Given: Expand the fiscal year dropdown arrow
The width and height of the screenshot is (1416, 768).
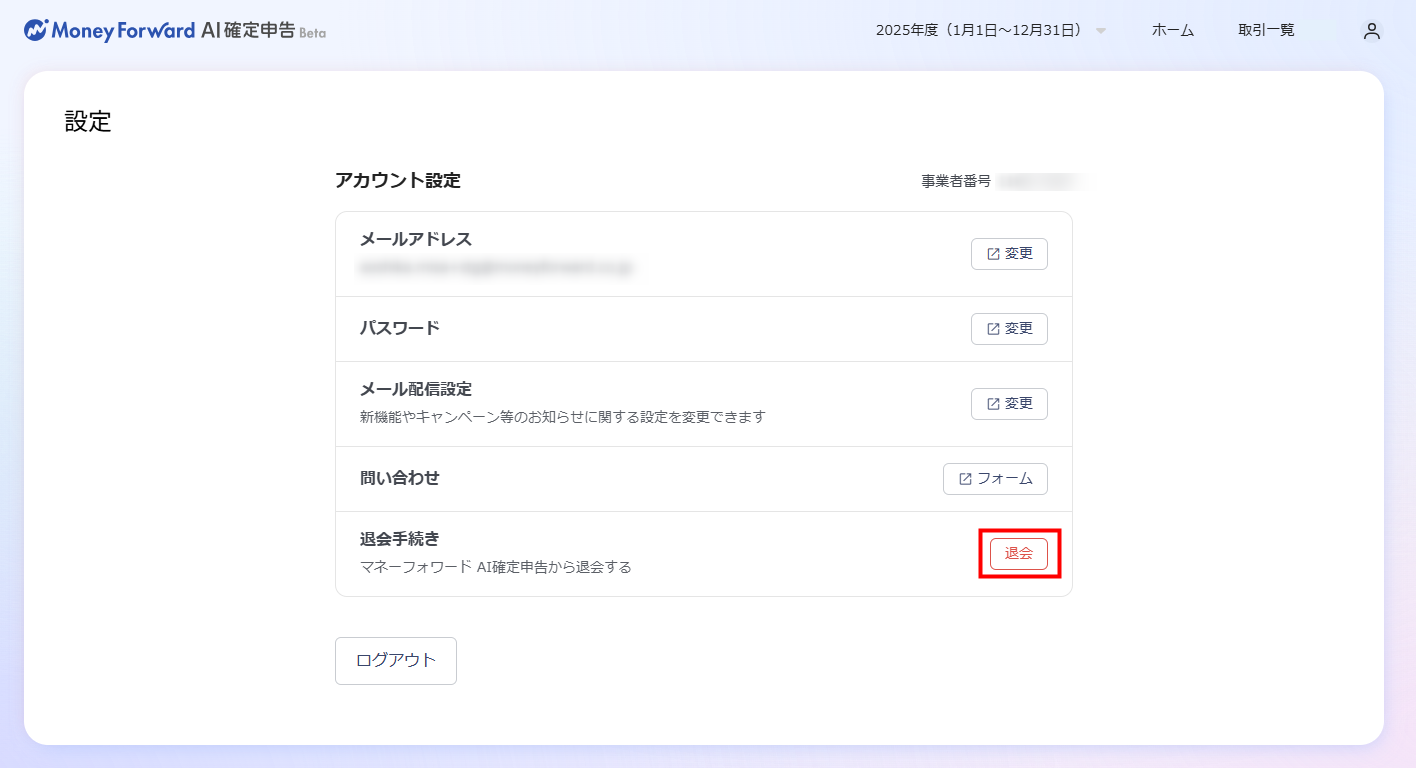Looking at the screenshot, I should click(1101, 31).
